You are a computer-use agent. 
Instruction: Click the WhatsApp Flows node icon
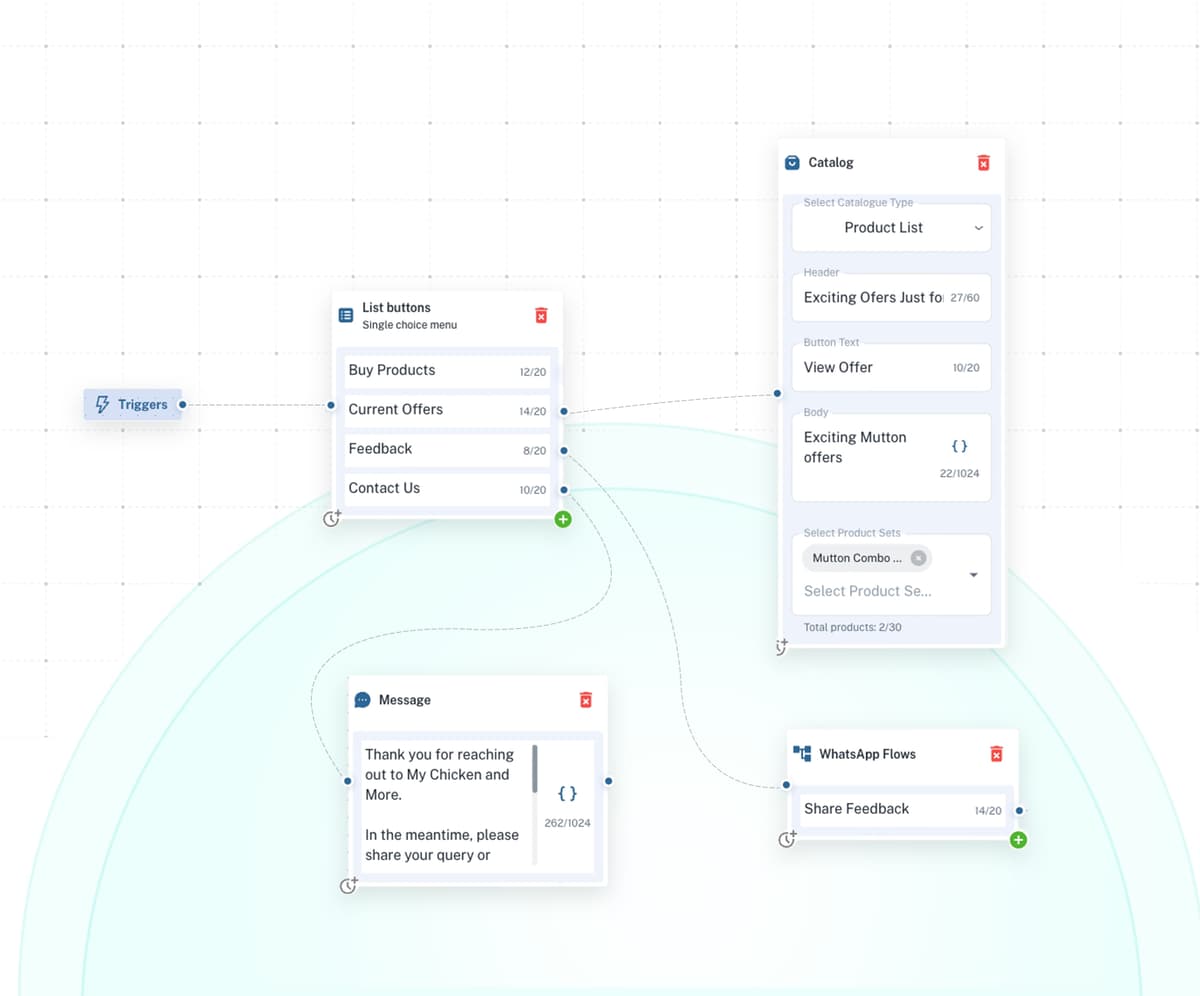pyautogui.click(x=802, y=754)
